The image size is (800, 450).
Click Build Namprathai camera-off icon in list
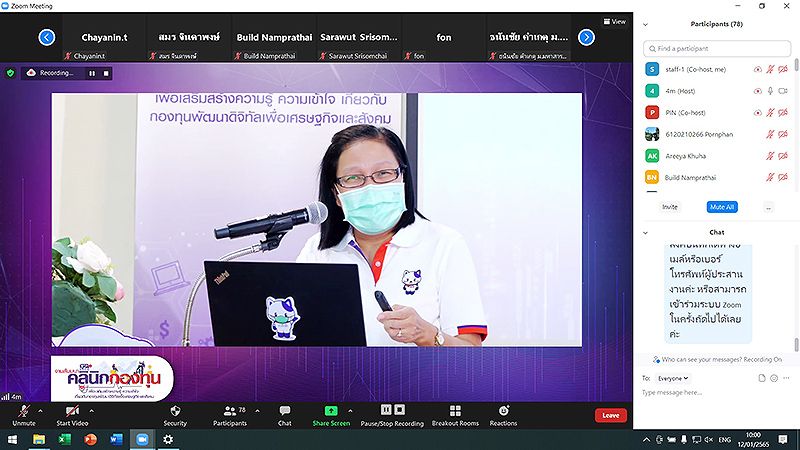click(783, 178)
